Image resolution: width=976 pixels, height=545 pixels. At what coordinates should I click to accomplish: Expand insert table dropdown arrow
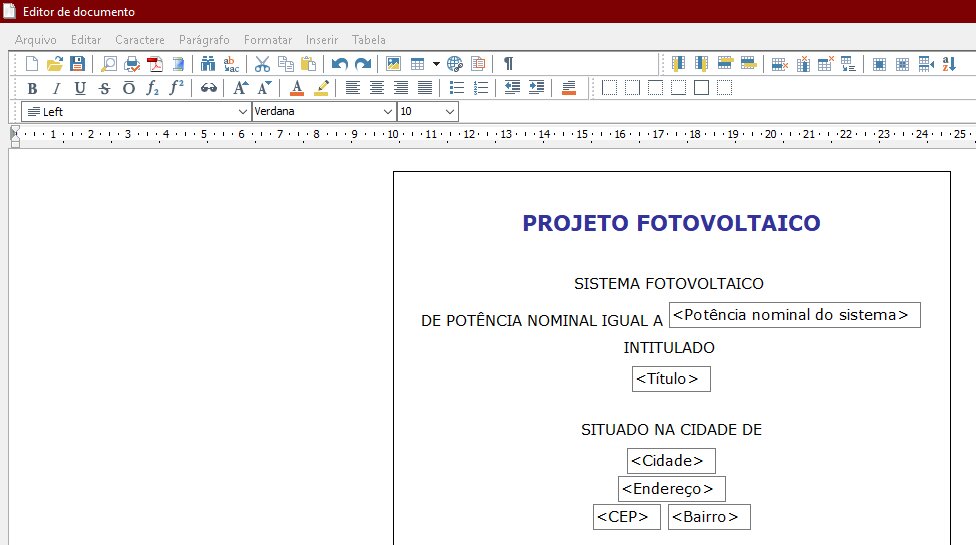coord(436,63)
